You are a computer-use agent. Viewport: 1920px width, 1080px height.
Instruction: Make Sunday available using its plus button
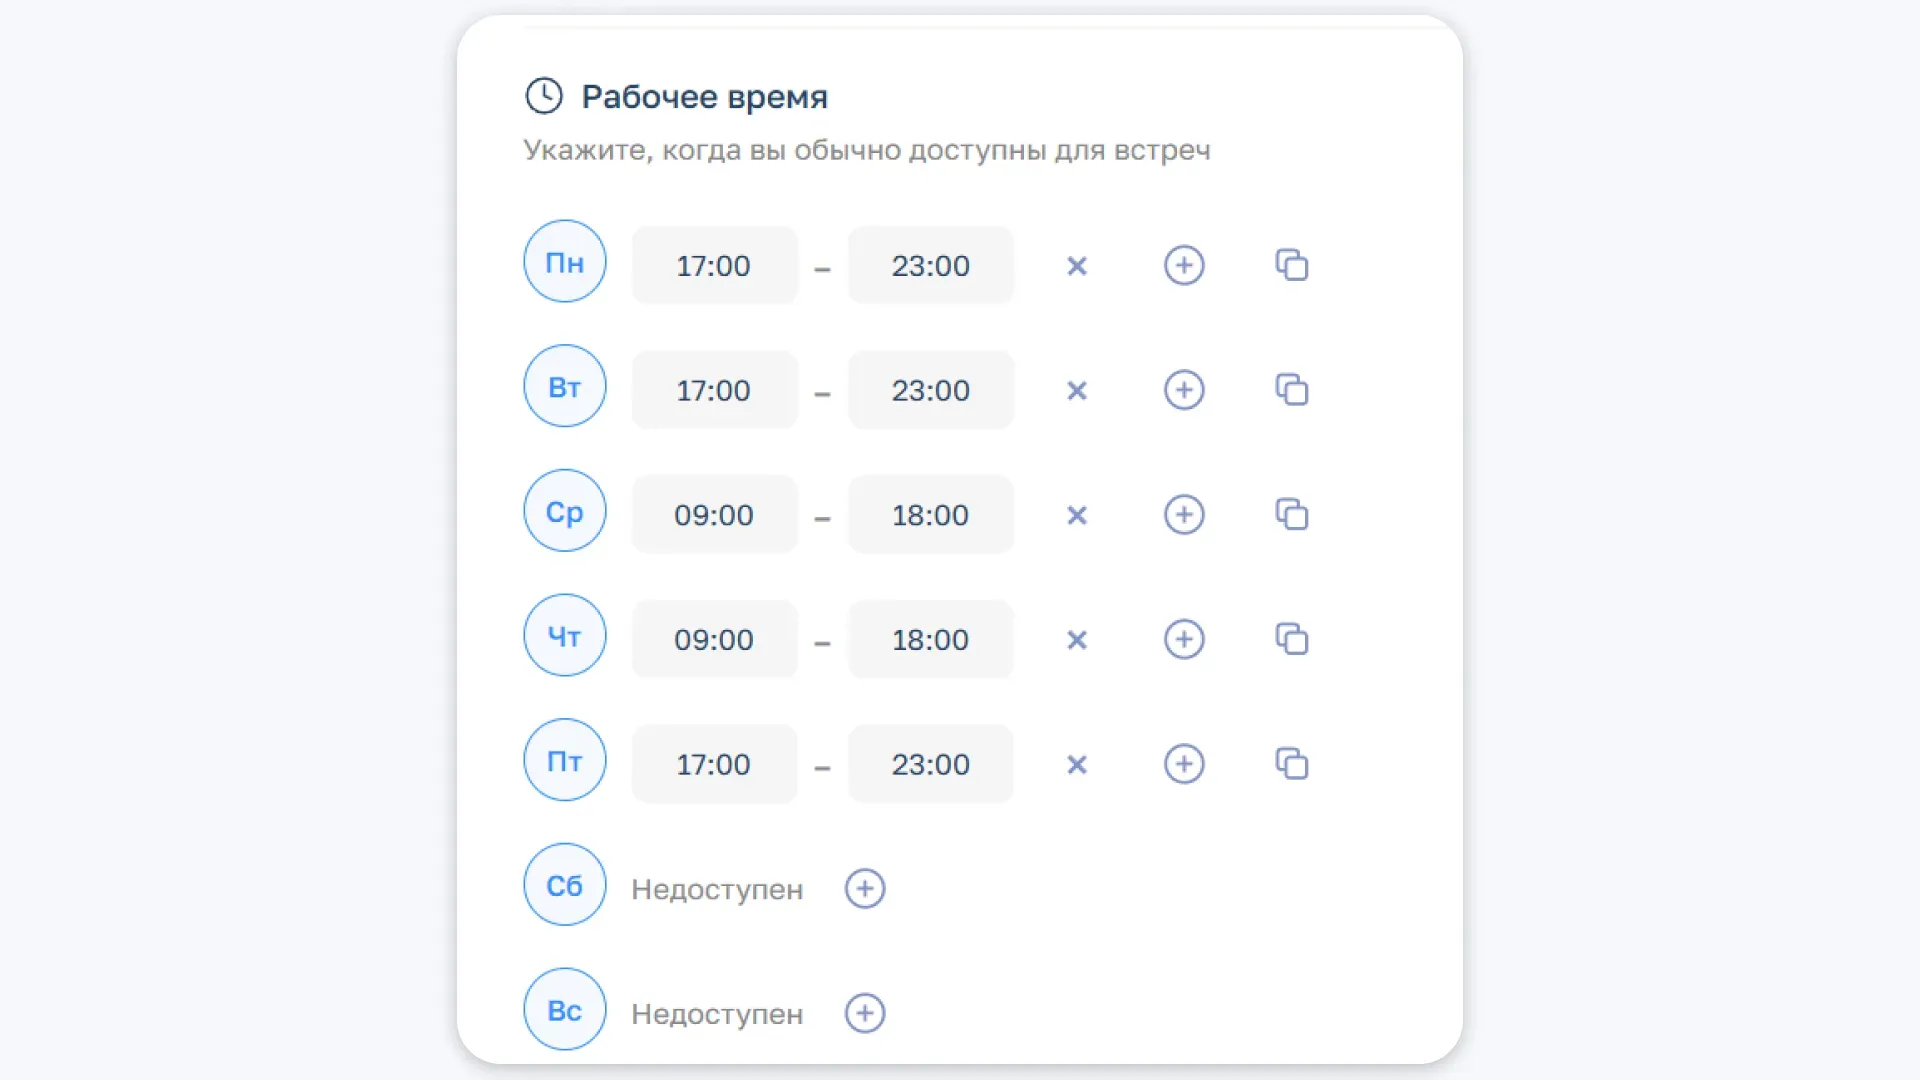click(865, 1012)
